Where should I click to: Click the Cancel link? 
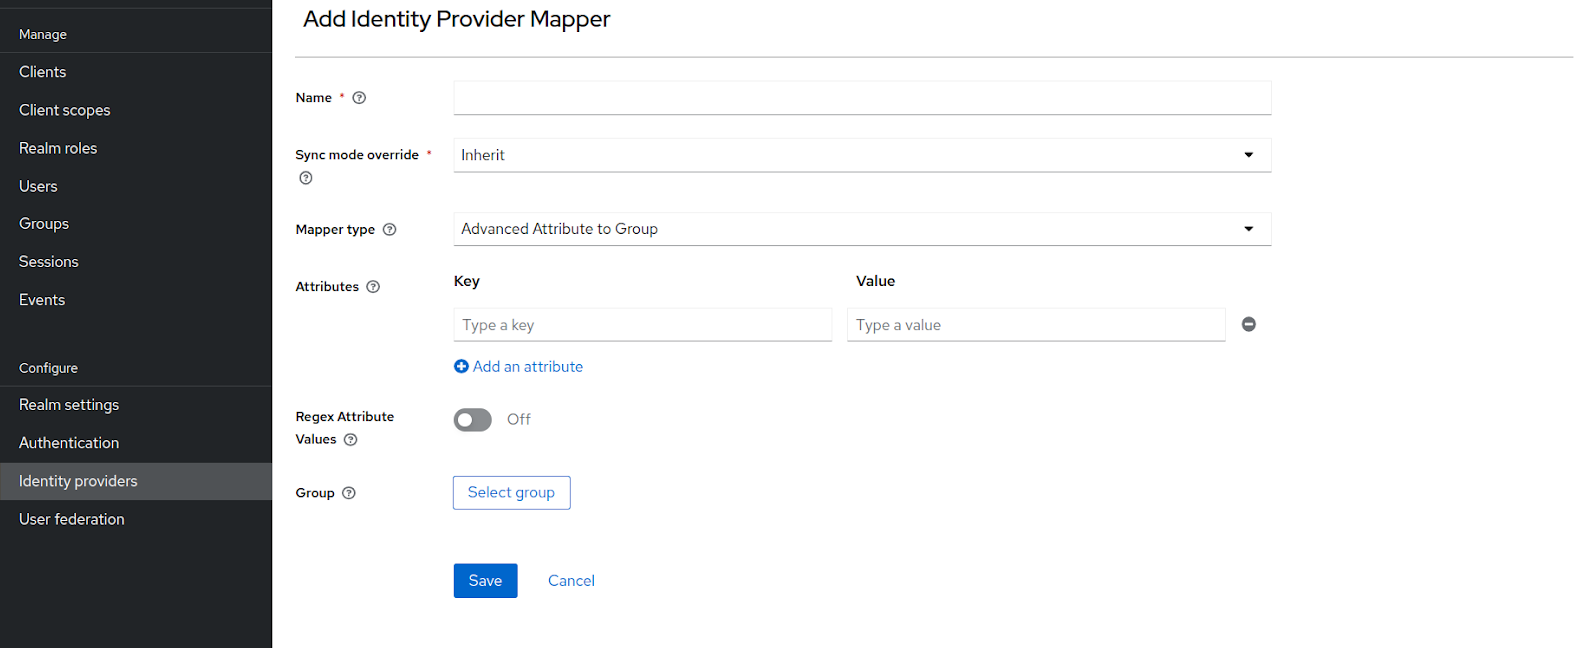click(571, 581)
